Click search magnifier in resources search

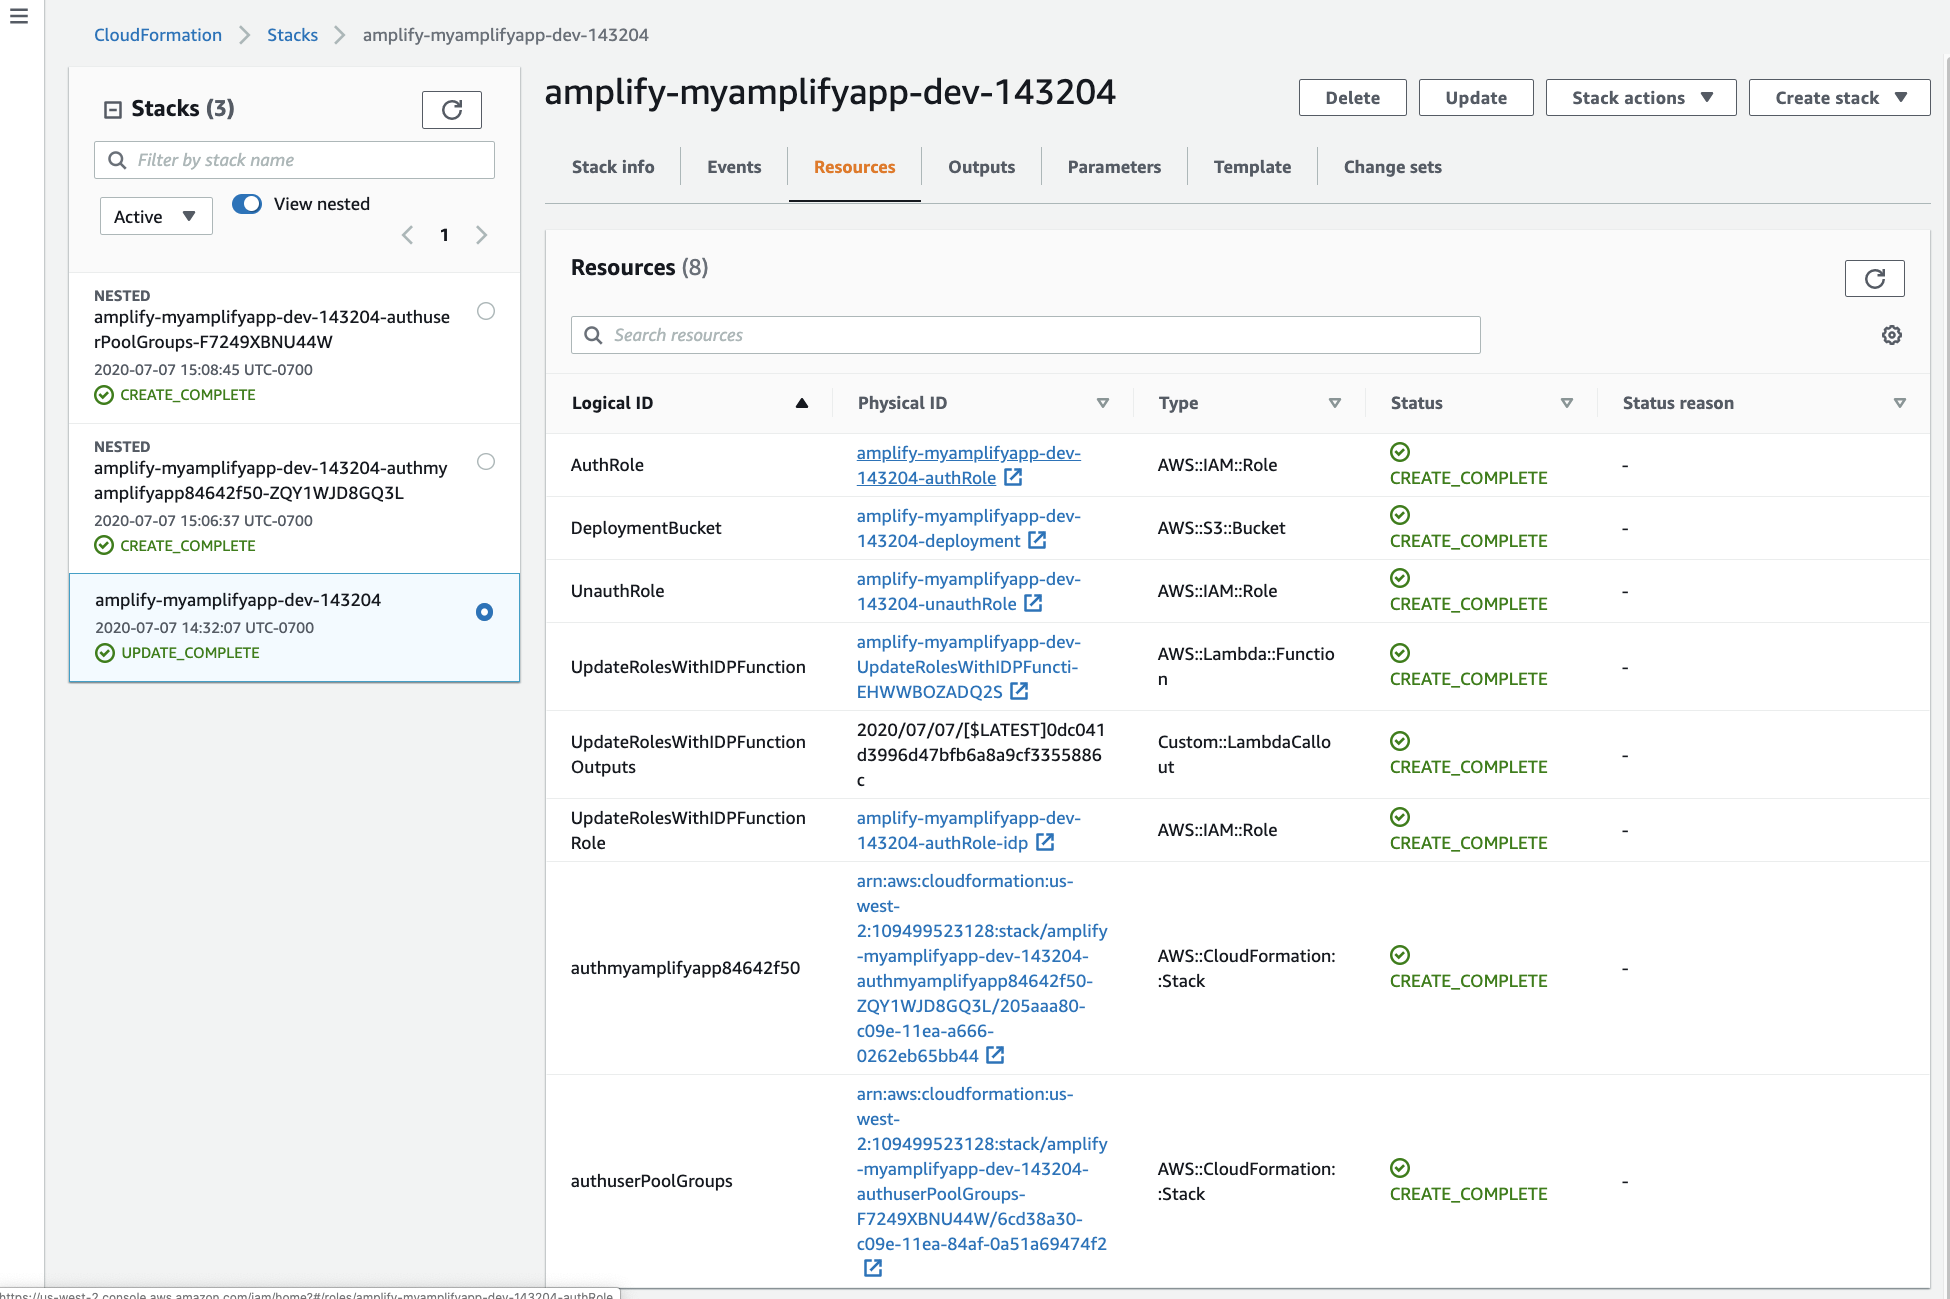click(593, 335)
